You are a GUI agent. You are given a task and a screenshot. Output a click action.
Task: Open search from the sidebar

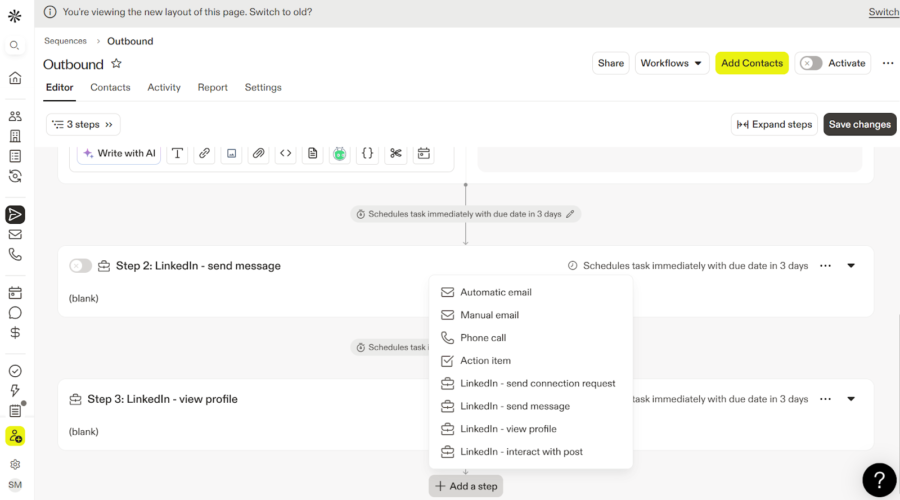point(15,45)
